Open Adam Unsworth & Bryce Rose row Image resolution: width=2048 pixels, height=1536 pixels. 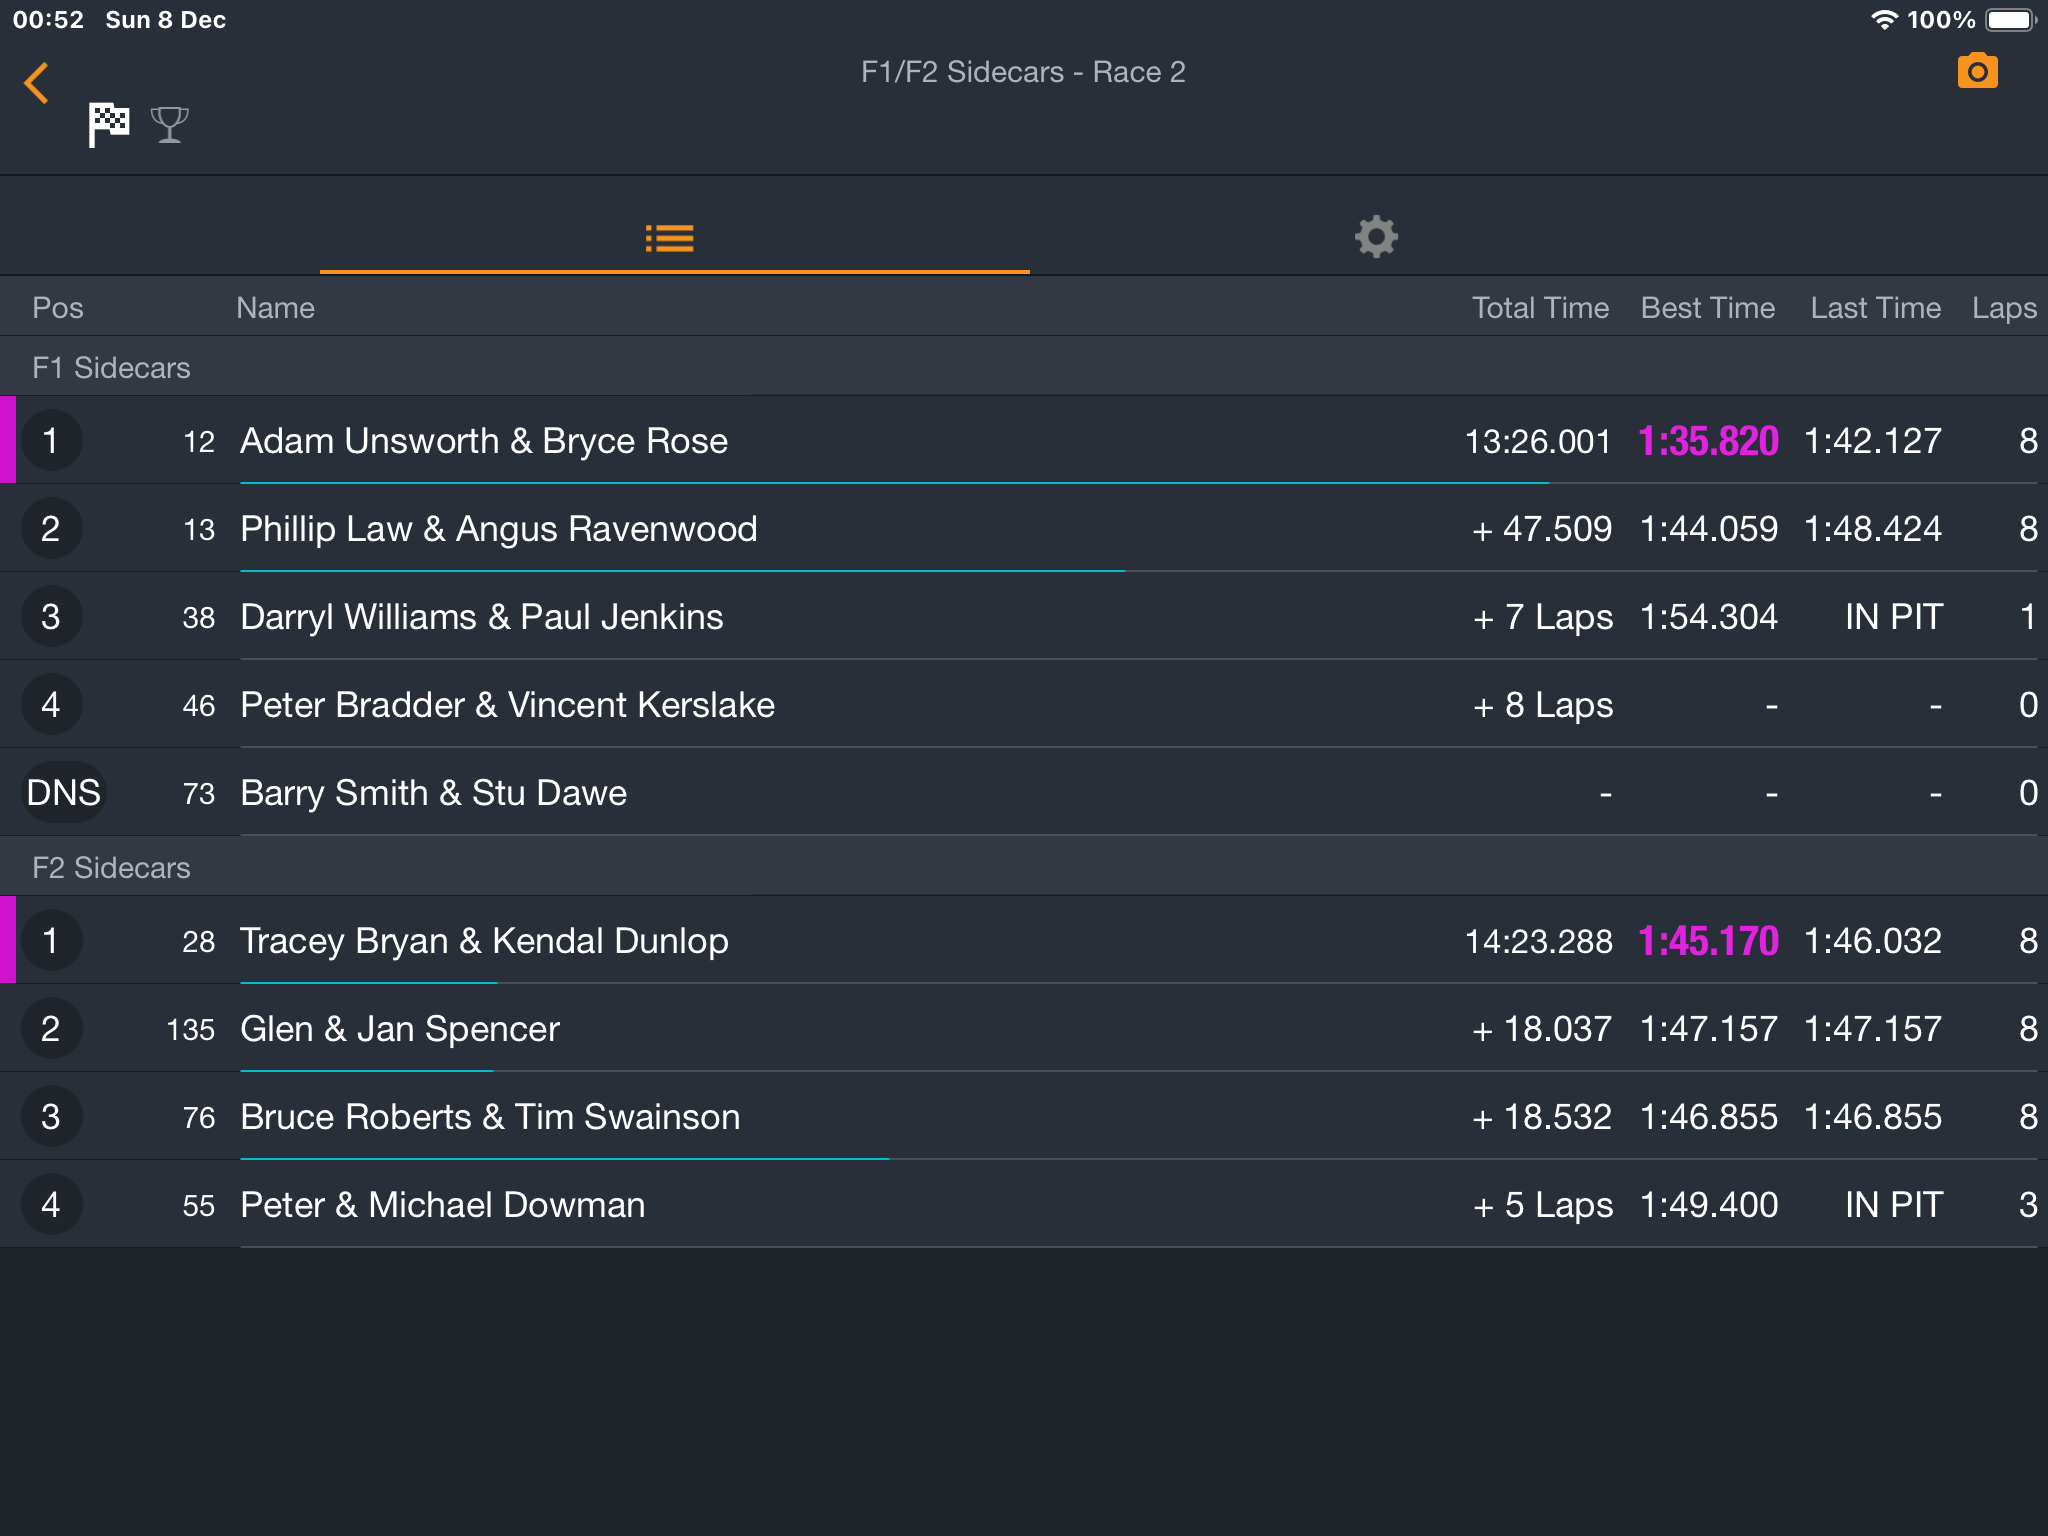1024,440
